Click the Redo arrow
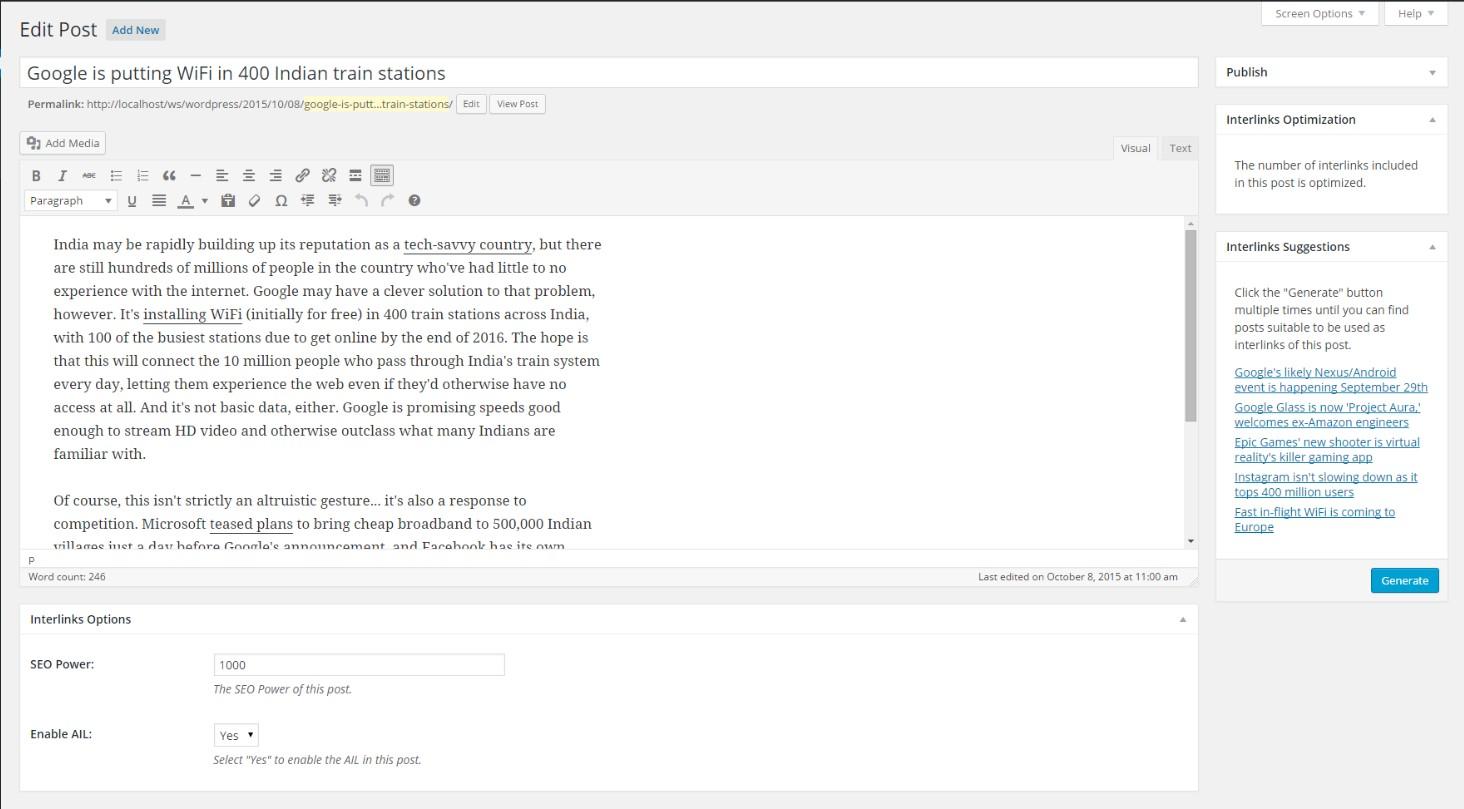The width and height of the screenshot is (1464, 809). 387,201
